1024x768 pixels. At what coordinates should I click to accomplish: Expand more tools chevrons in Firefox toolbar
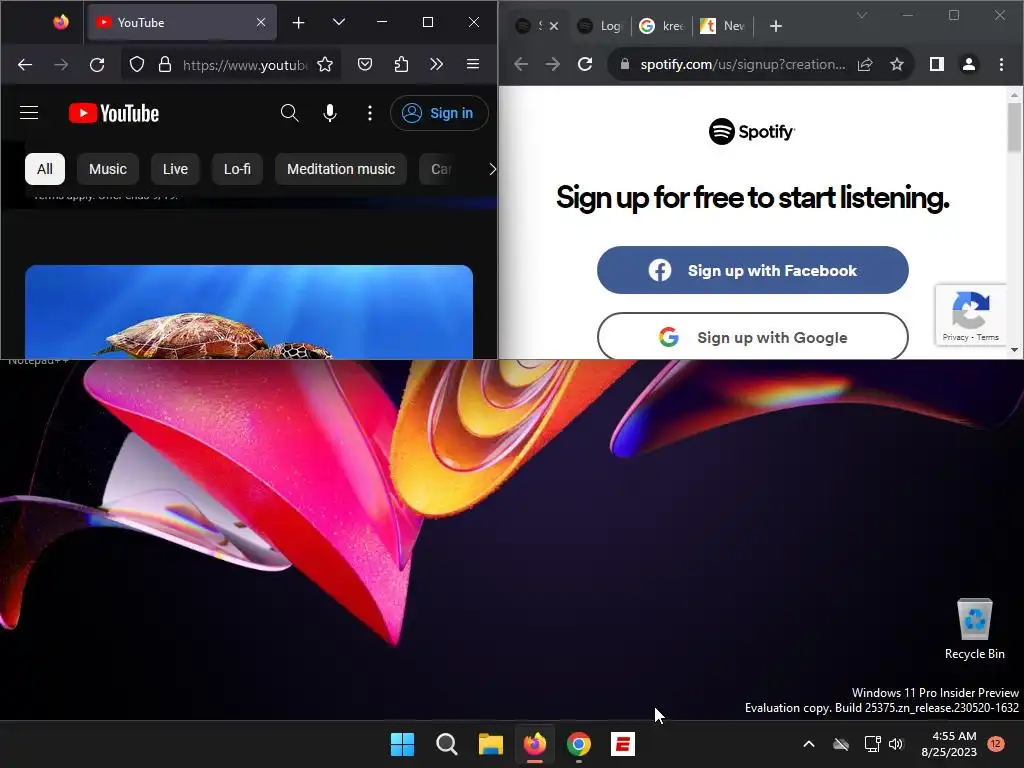point(436,64)
